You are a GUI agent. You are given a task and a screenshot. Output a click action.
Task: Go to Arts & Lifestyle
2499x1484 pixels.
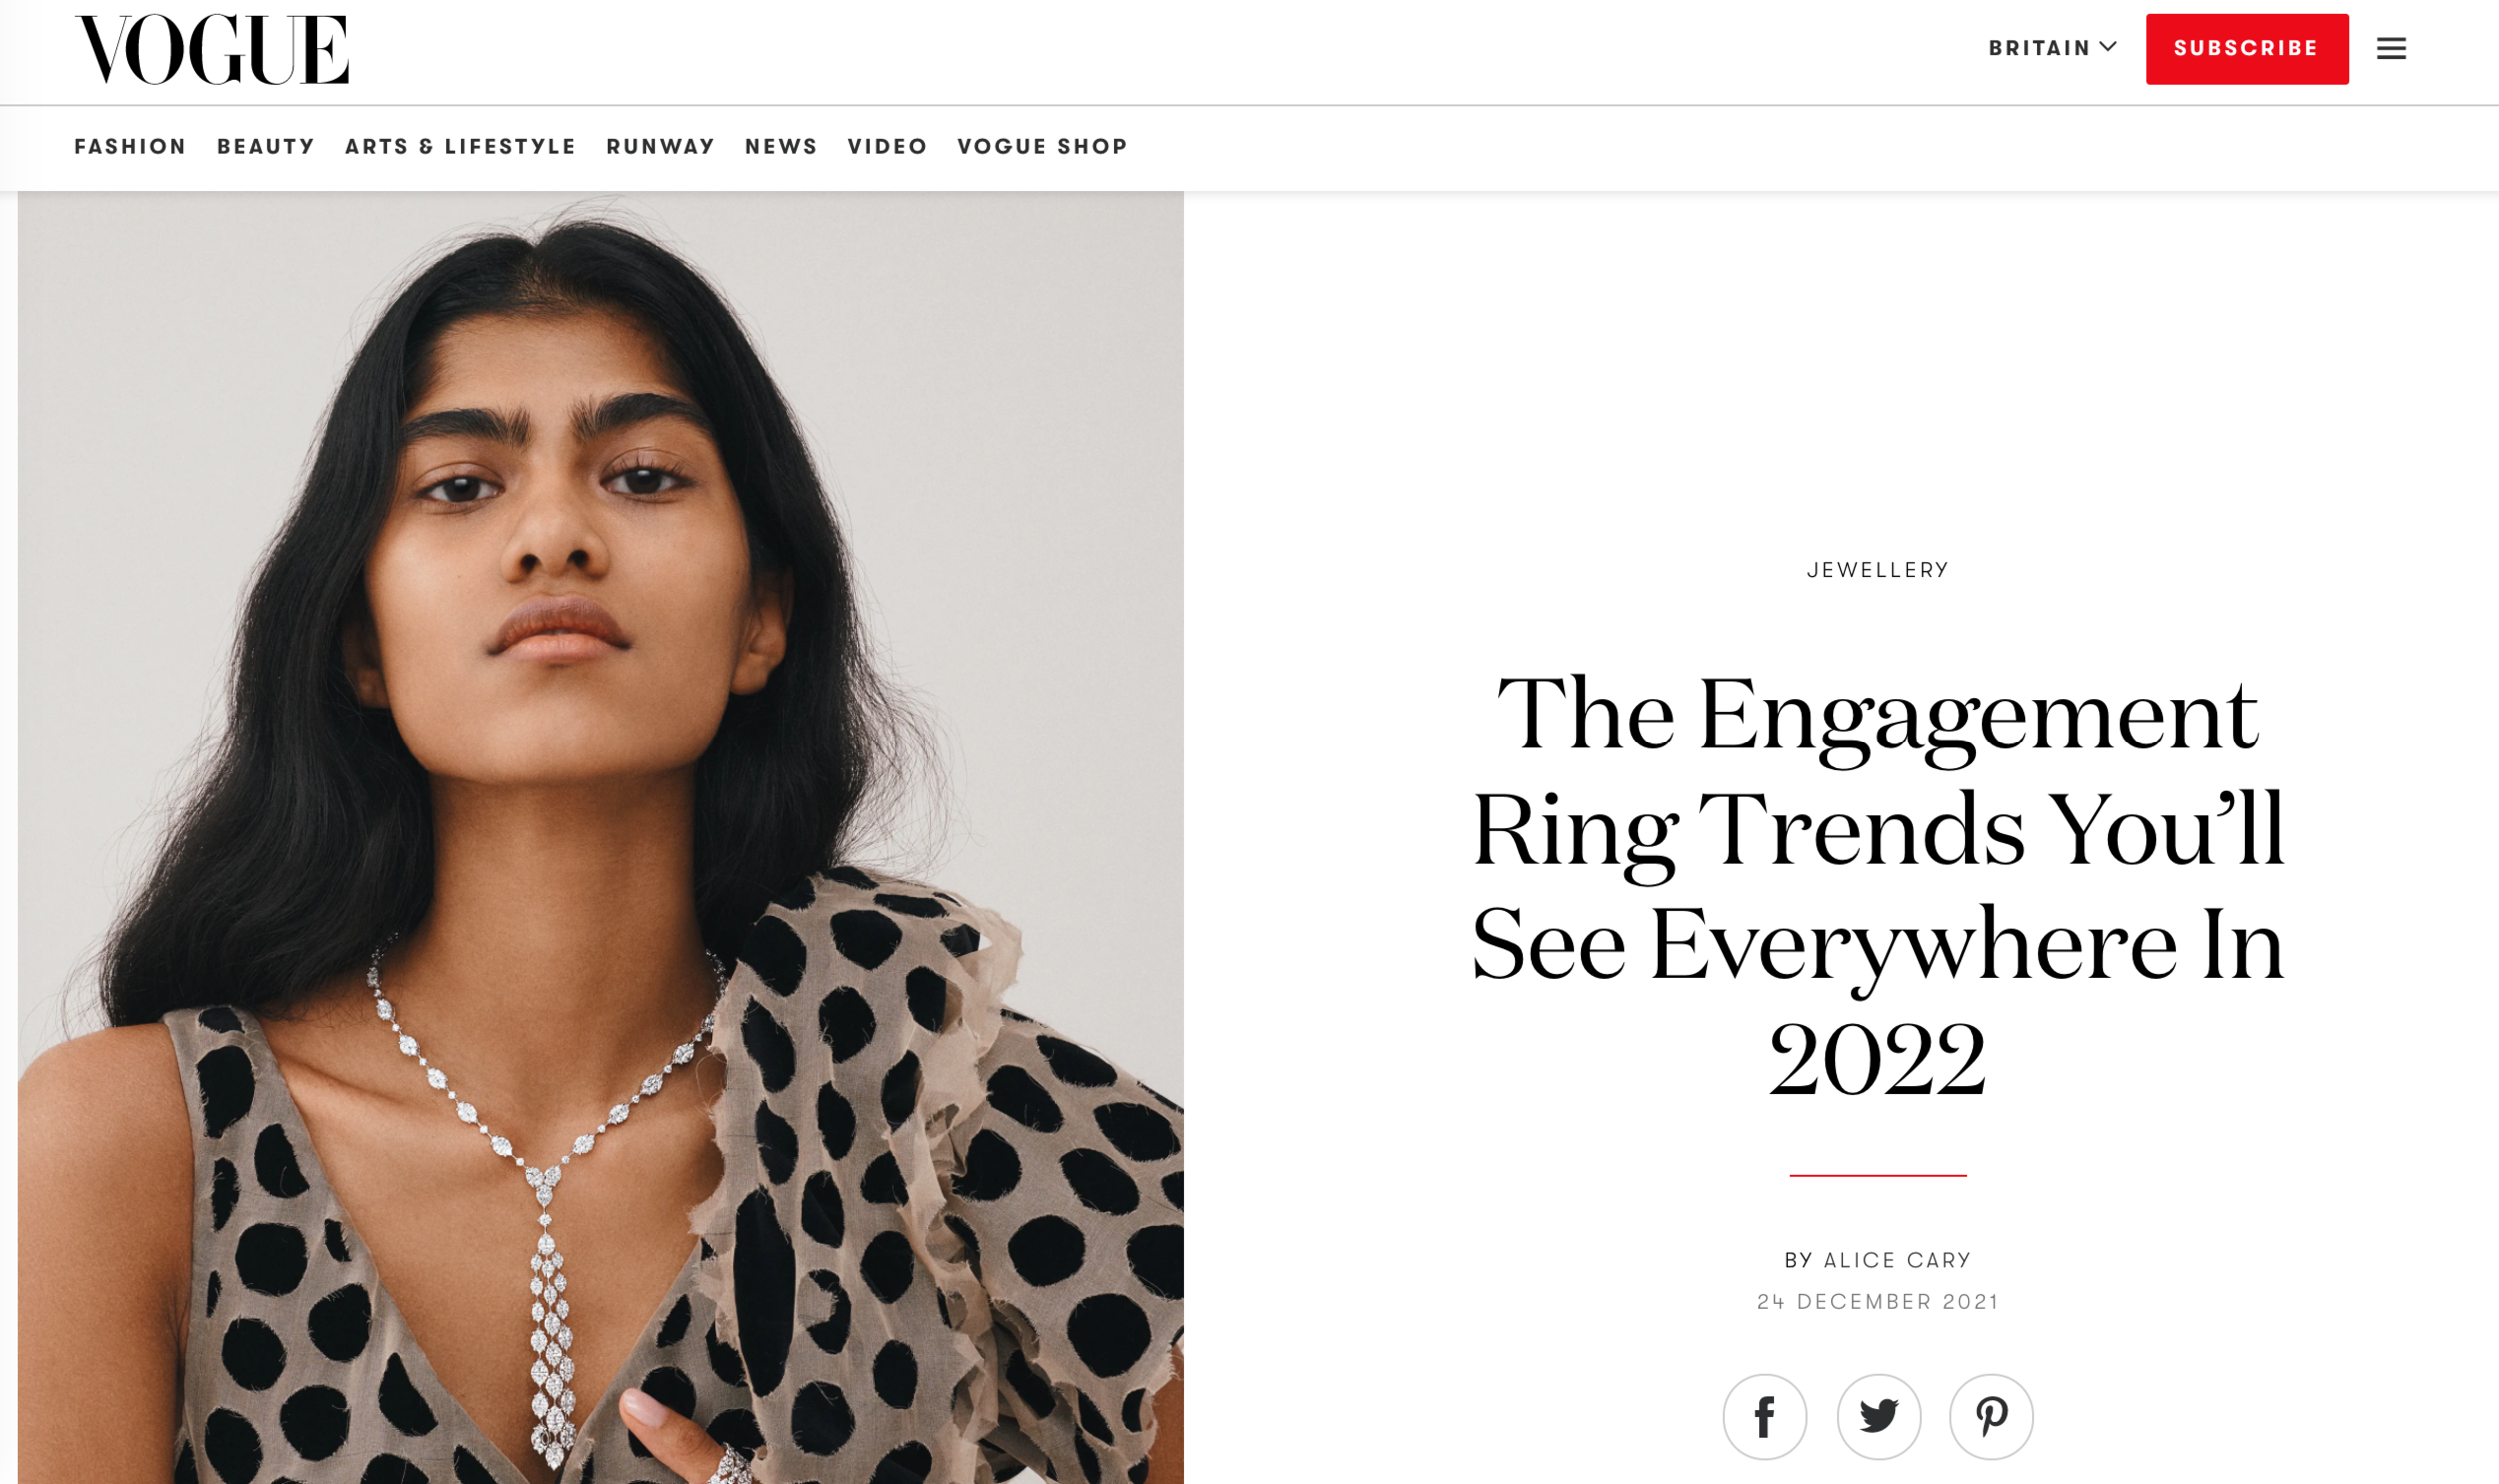[x=460, y=146]
